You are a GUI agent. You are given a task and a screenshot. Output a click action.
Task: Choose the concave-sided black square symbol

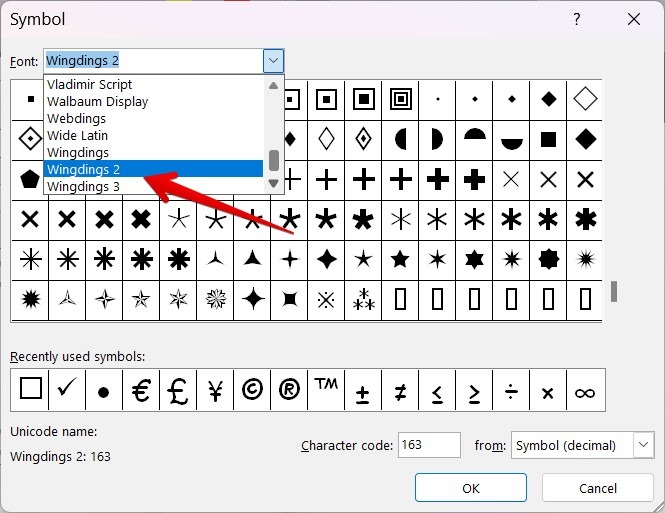(290, 300)
